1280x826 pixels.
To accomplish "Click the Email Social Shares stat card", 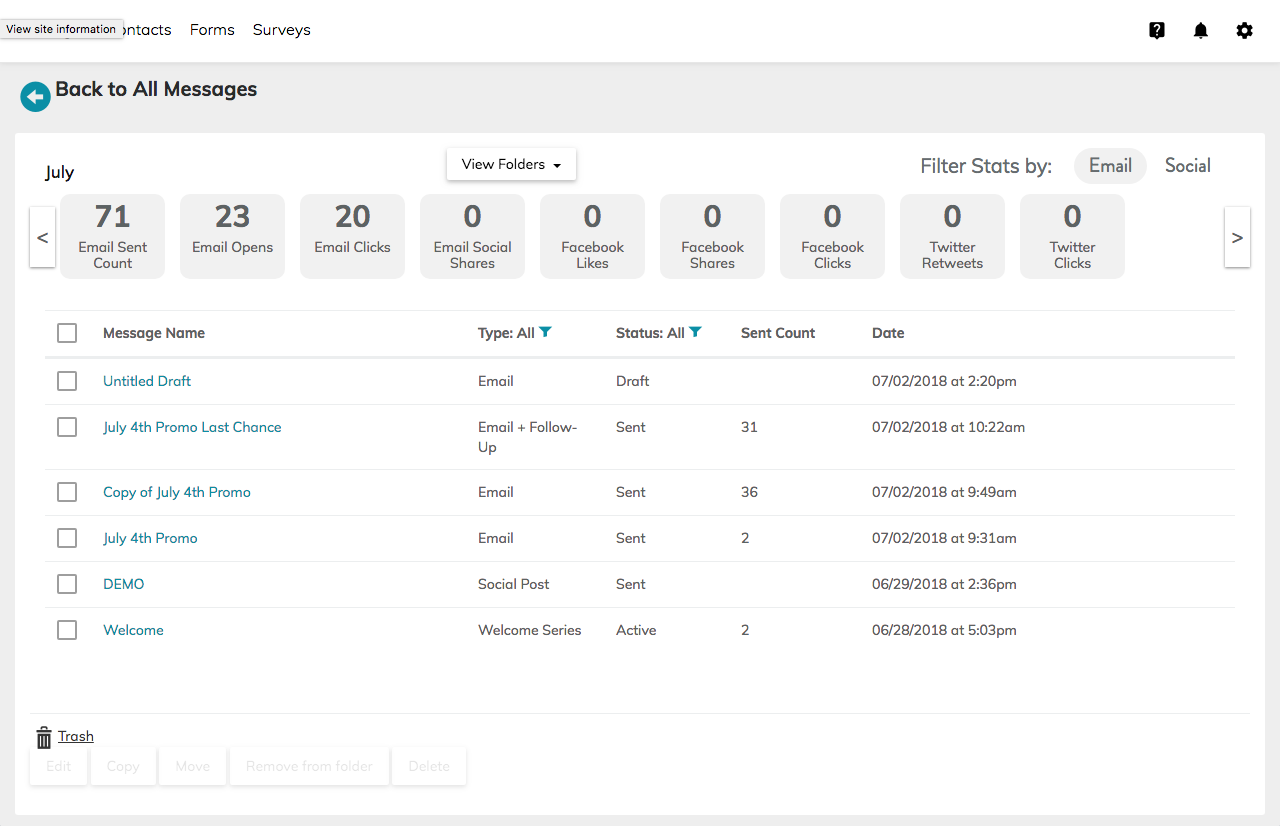I will (472, 236).
